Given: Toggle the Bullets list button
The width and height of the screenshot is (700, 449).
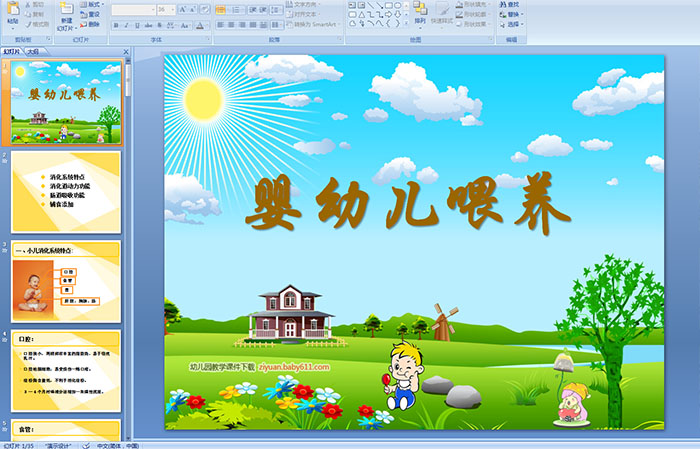Looking at the screenshot, I should (221, 10).
